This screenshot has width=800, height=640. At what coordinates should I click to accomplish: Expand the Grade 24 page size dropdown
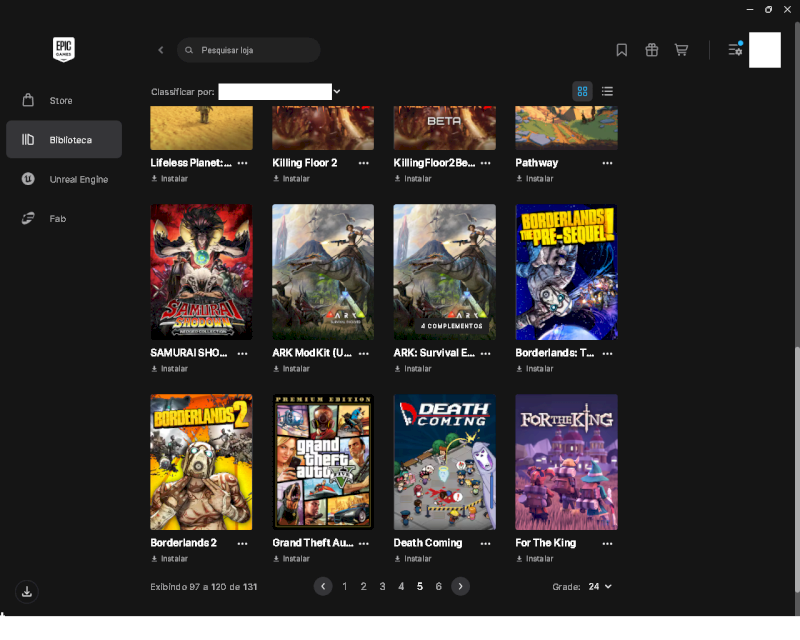(x=600, y=587)
